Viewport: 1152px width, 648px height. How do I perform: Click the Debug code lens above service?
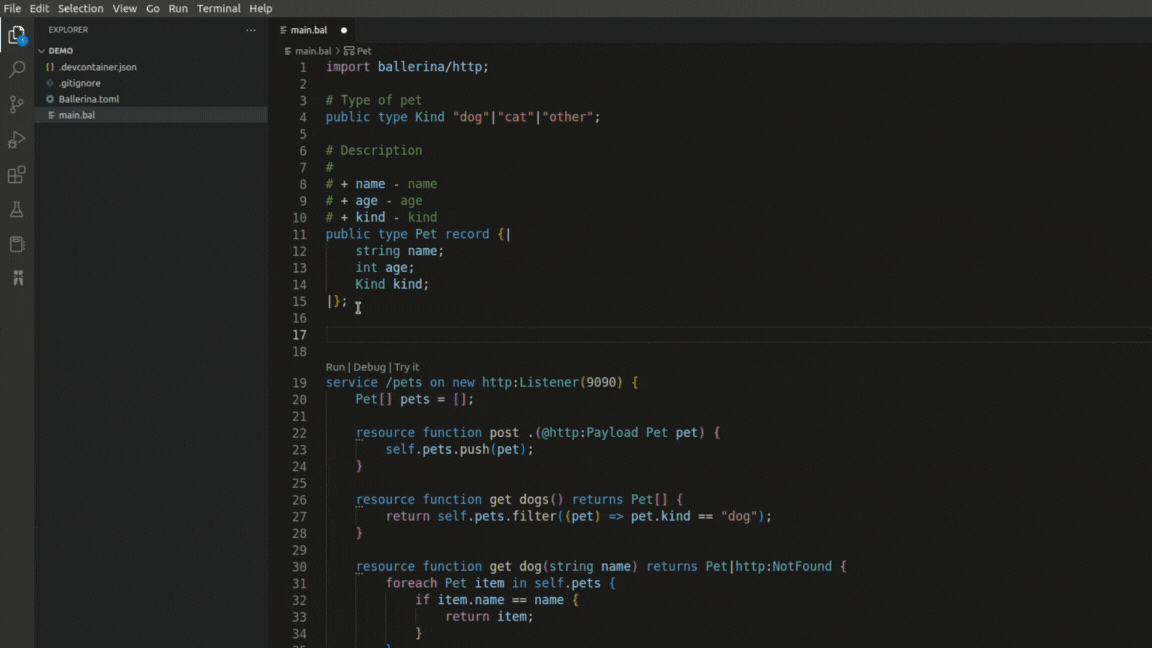[x=369, y=367]
